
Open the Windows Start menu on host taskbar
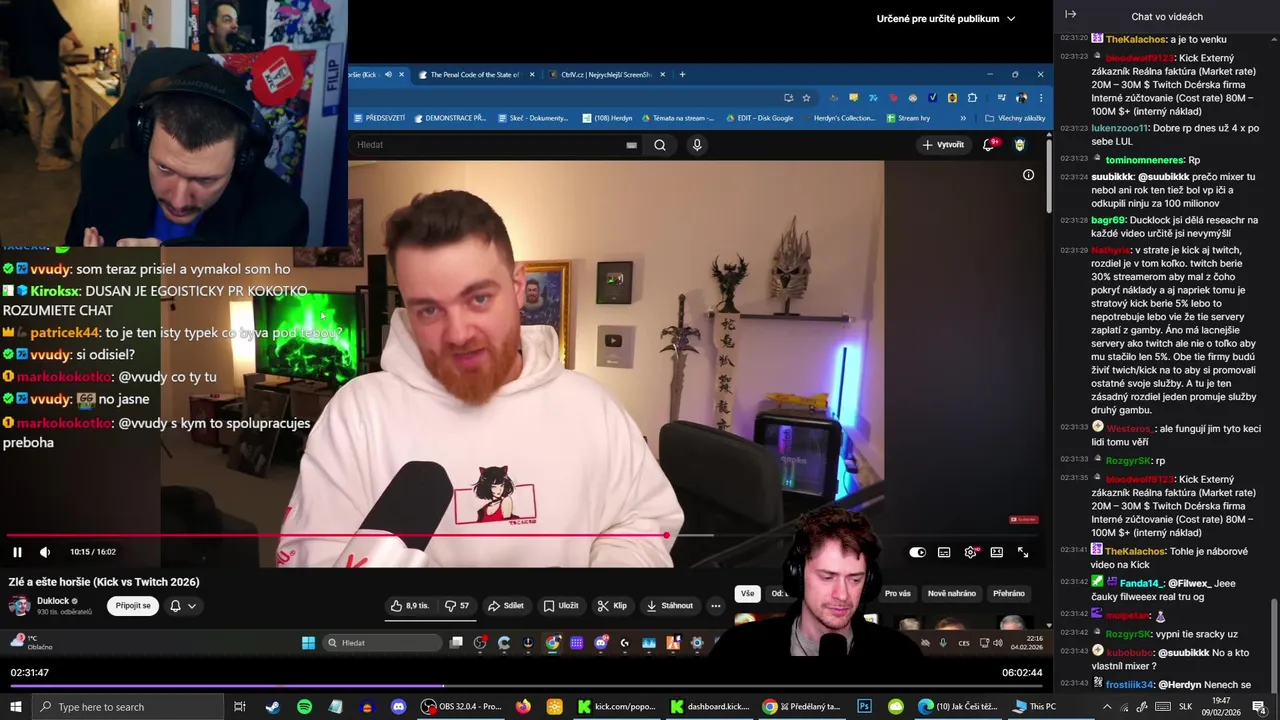click(x=15, y=707)
